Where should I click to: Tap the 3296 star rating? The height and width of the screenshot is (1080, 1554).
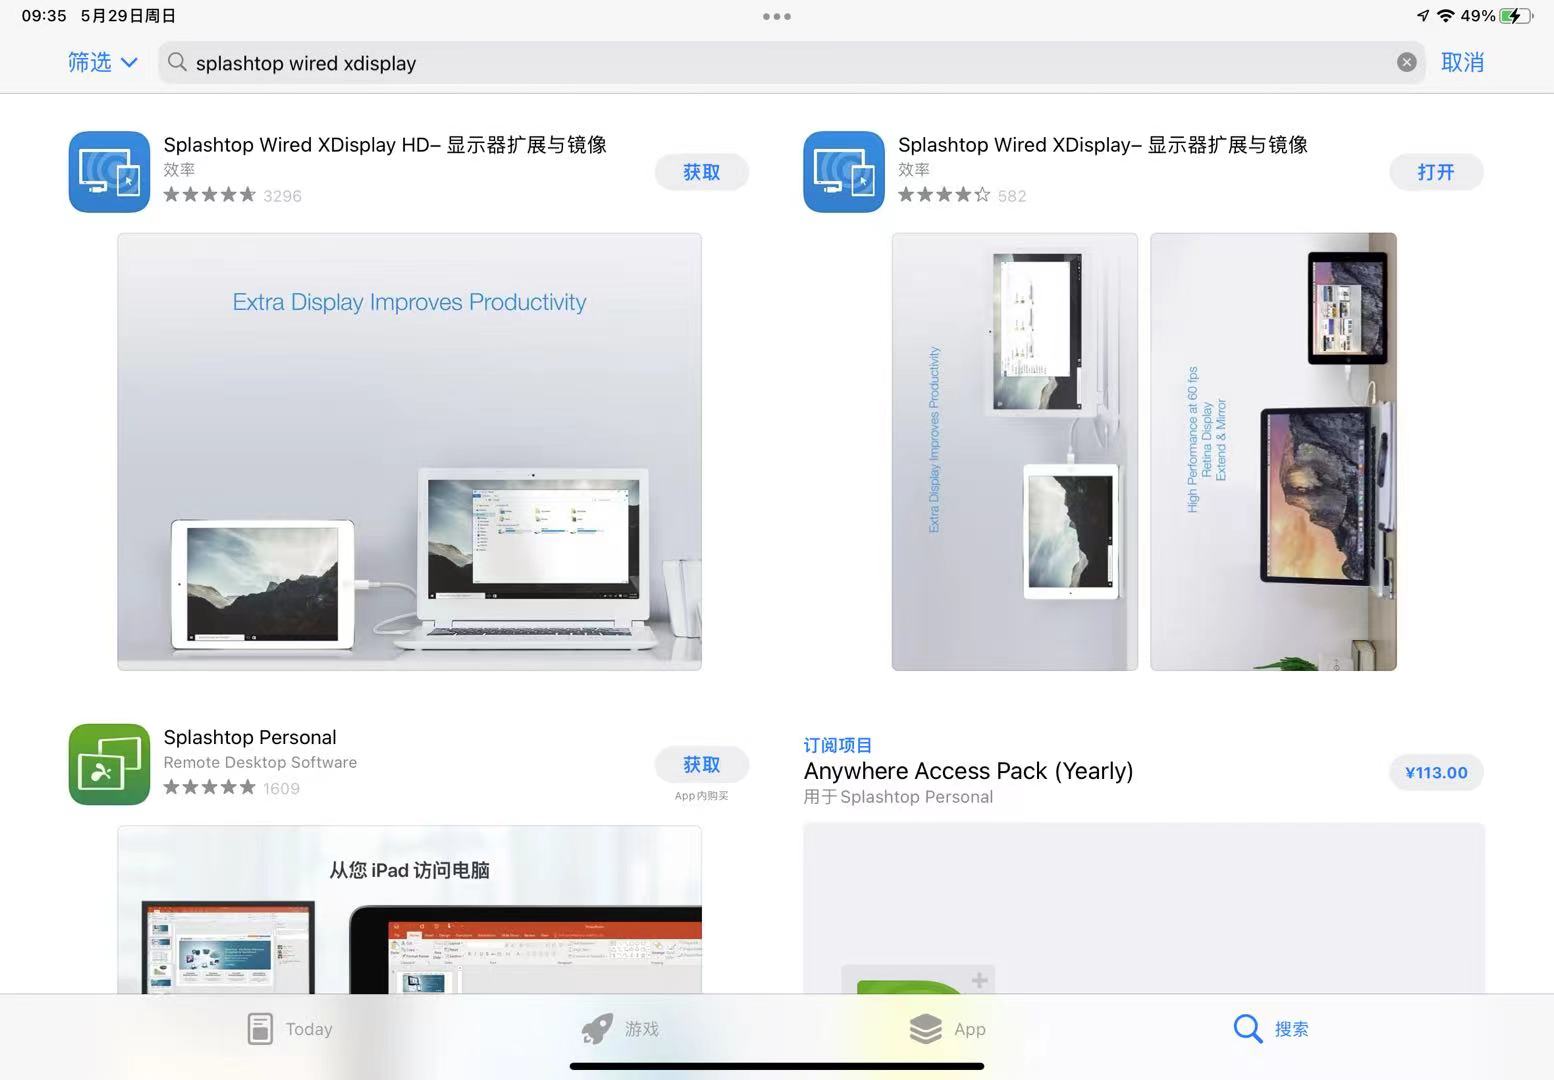(x=232, y=195)
